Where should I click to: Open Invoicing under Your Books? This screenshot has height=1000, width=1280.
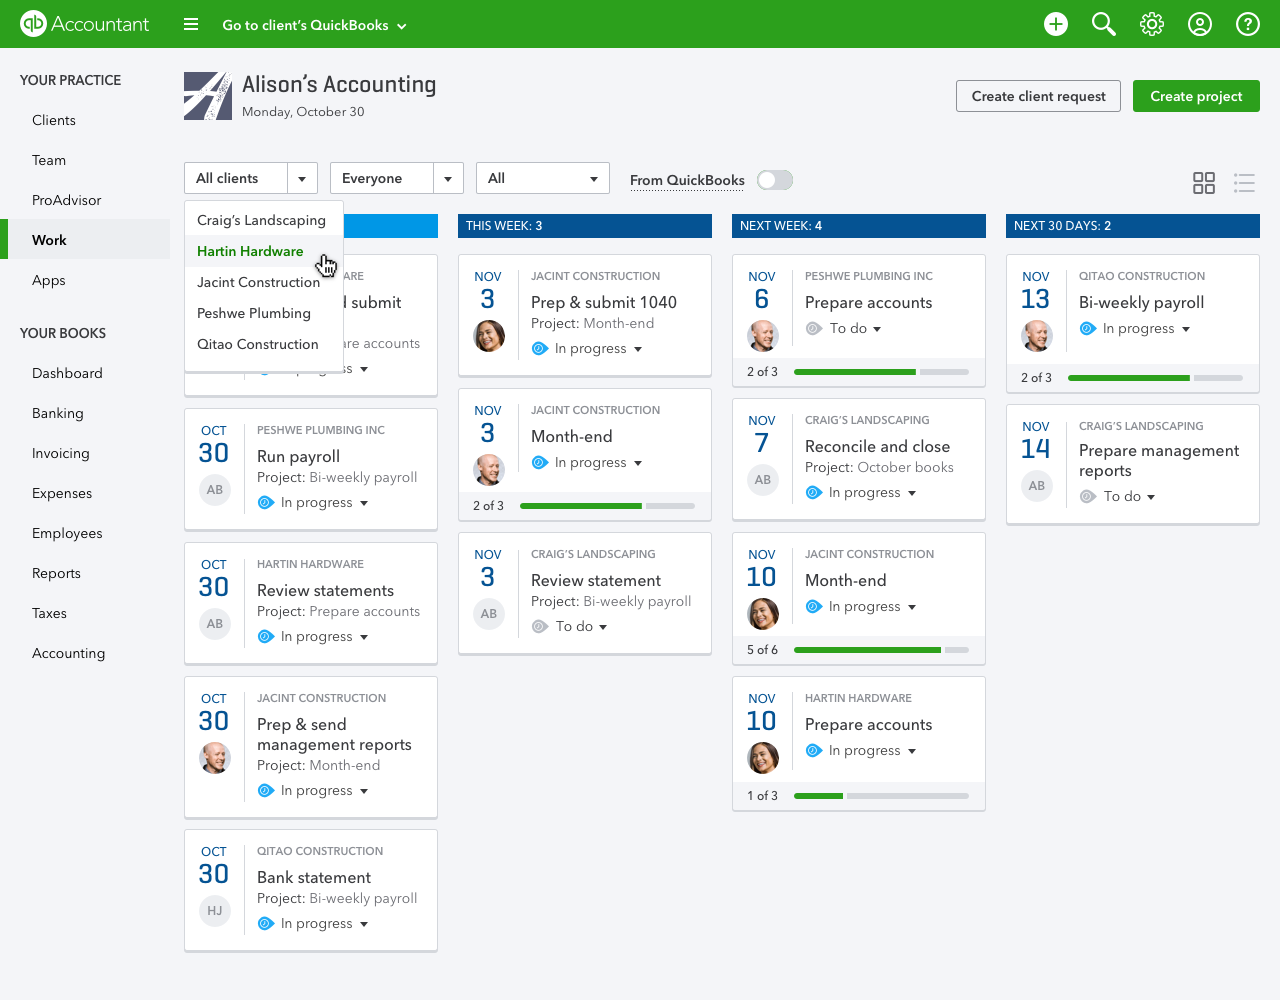(61, 453)
